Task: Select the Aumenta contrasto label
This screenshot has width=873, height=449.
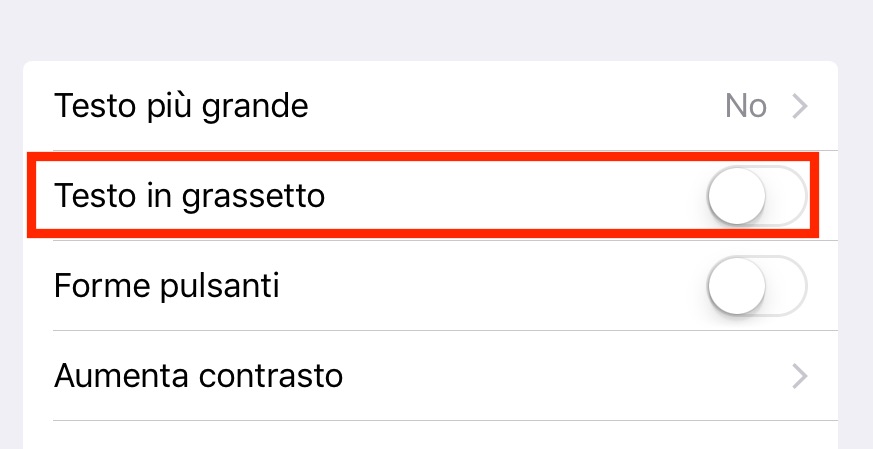Action: [198, 377]
